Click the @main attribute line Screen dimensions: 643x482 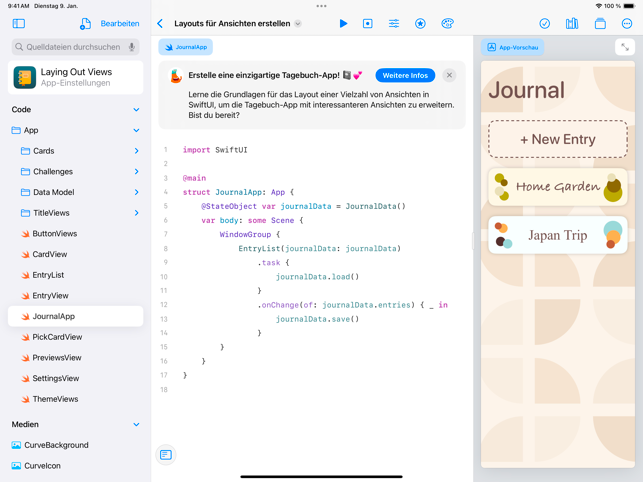tap(194, 178)
